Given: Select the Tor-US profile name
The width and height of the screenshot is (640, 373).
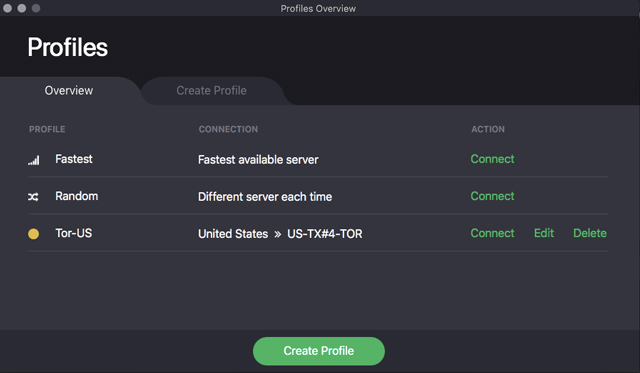Looking at the screenshot, I should pyautogui.click(x=74, y=233).
